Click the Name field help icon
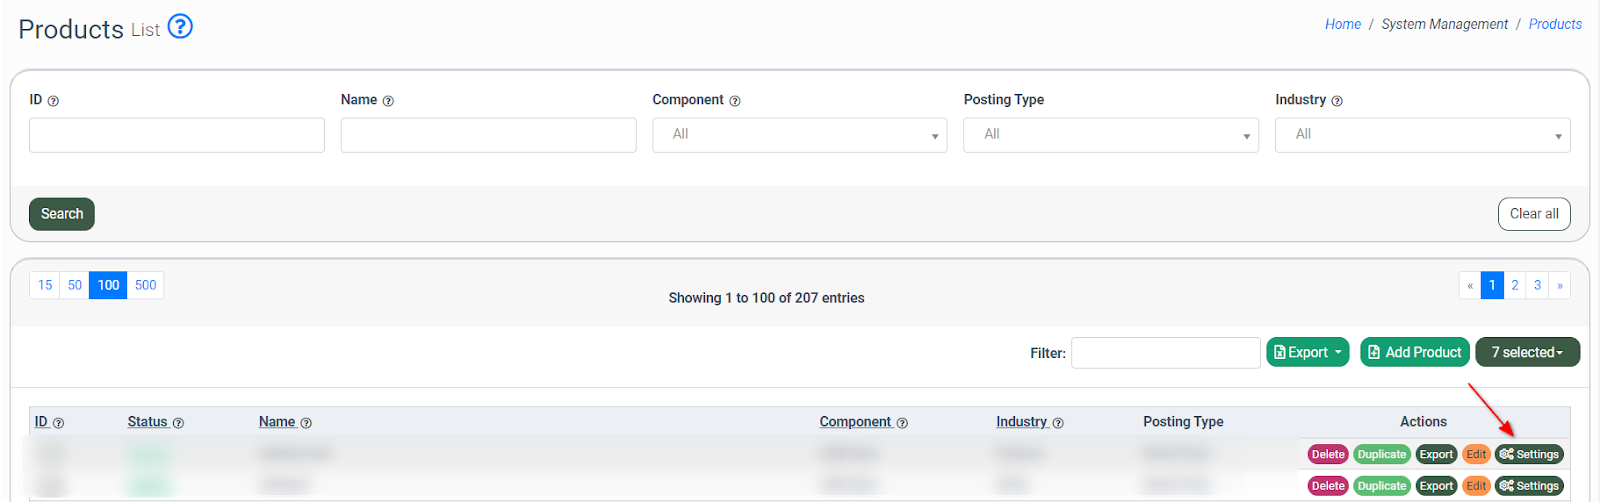 388,101
